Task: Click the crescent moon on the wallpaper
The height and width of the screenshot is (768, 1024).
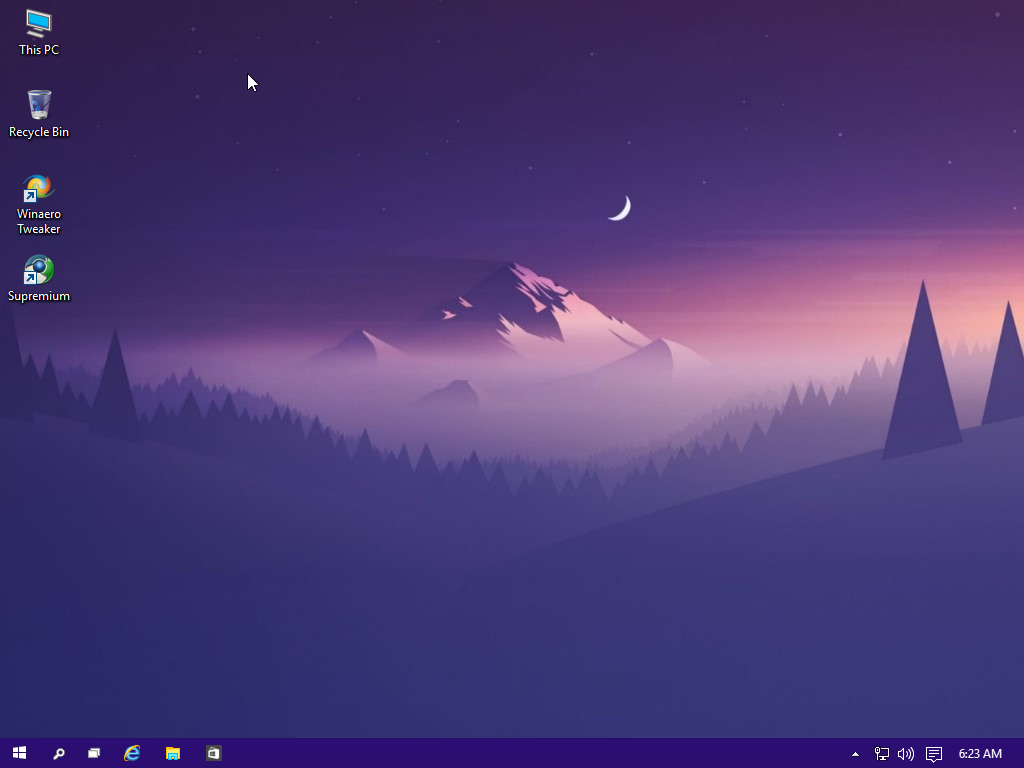Action: [621, 208]
